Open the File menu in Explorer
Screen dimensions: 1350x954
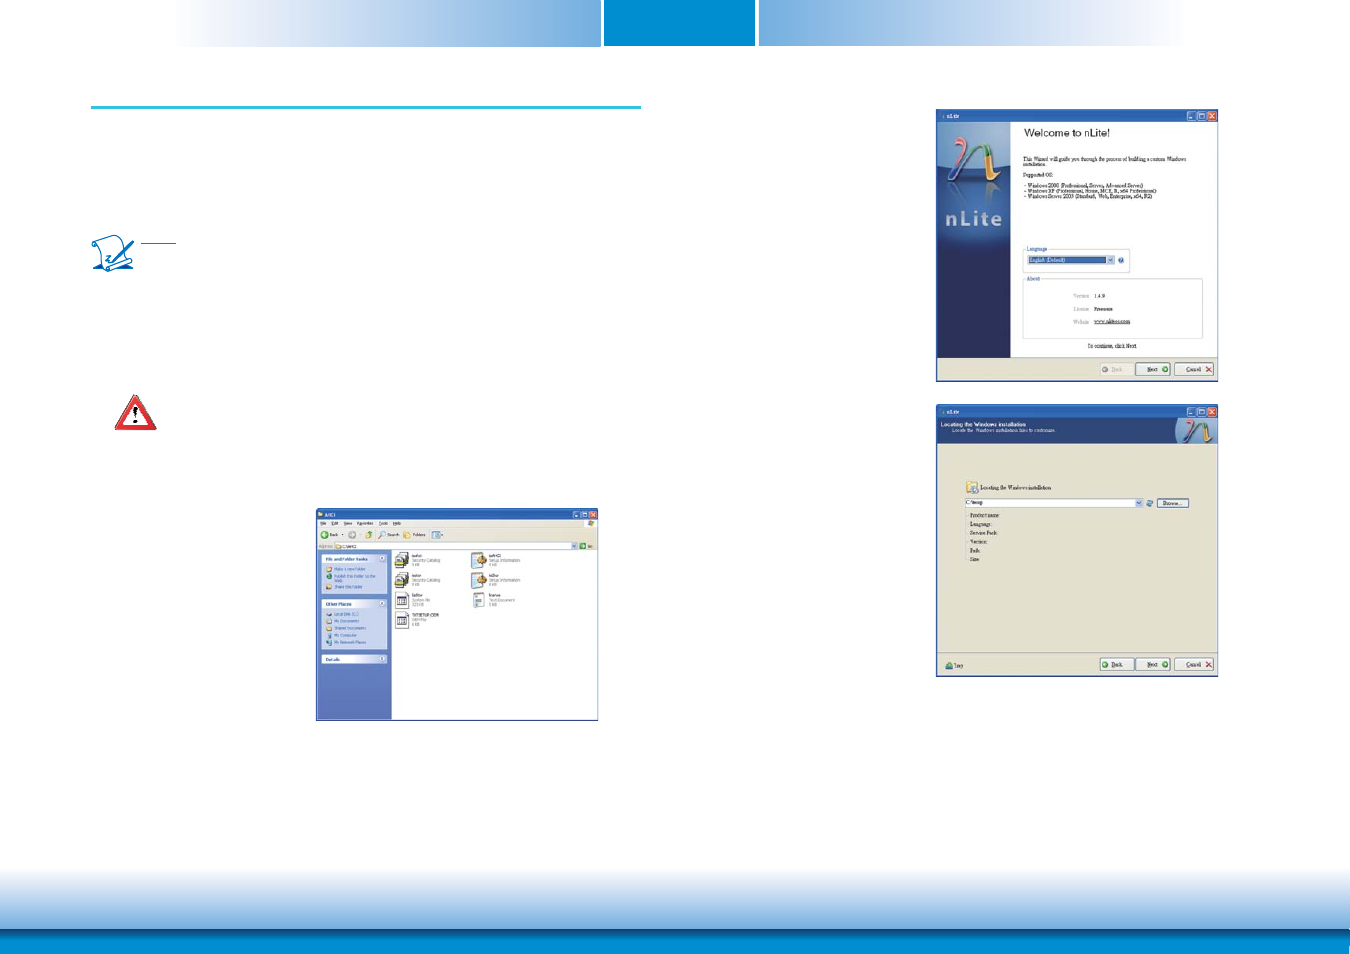[x=323, y=523]
